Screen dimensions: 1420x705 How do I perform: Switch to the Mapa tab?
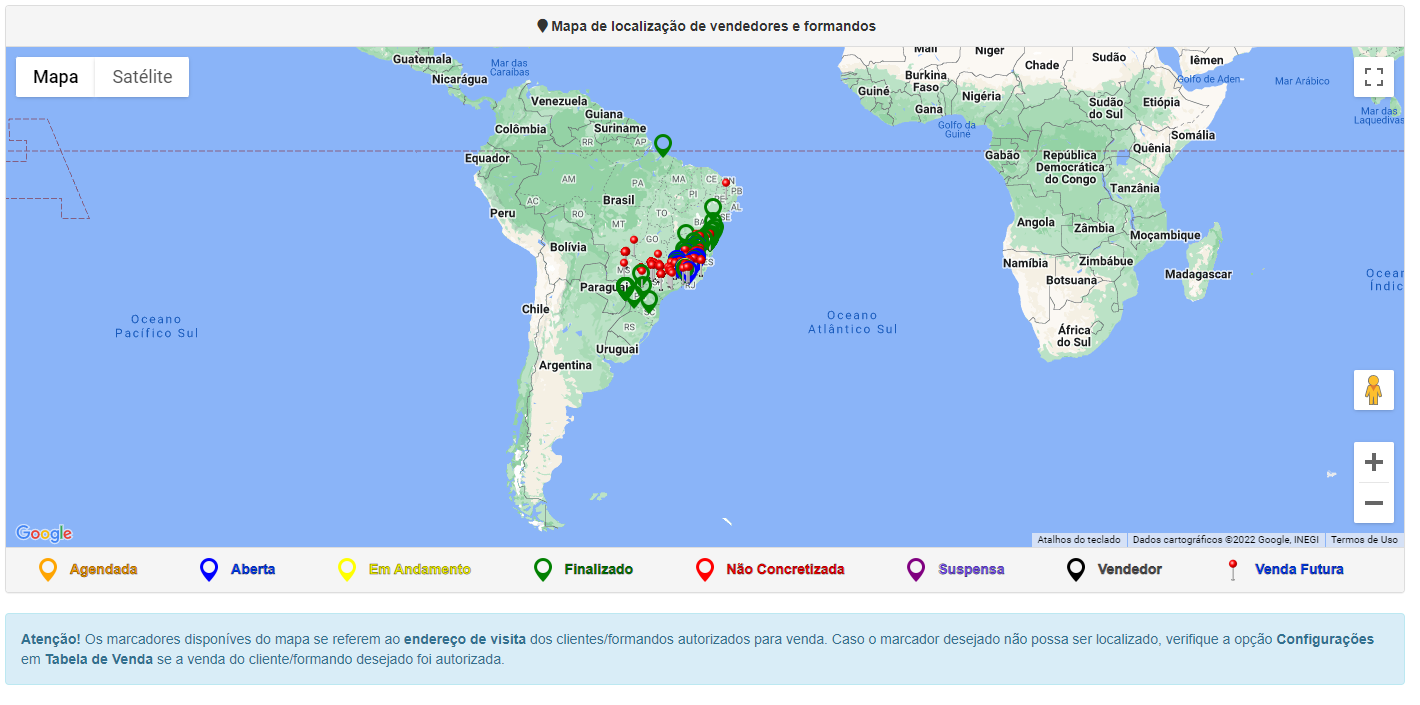(55, 76)
